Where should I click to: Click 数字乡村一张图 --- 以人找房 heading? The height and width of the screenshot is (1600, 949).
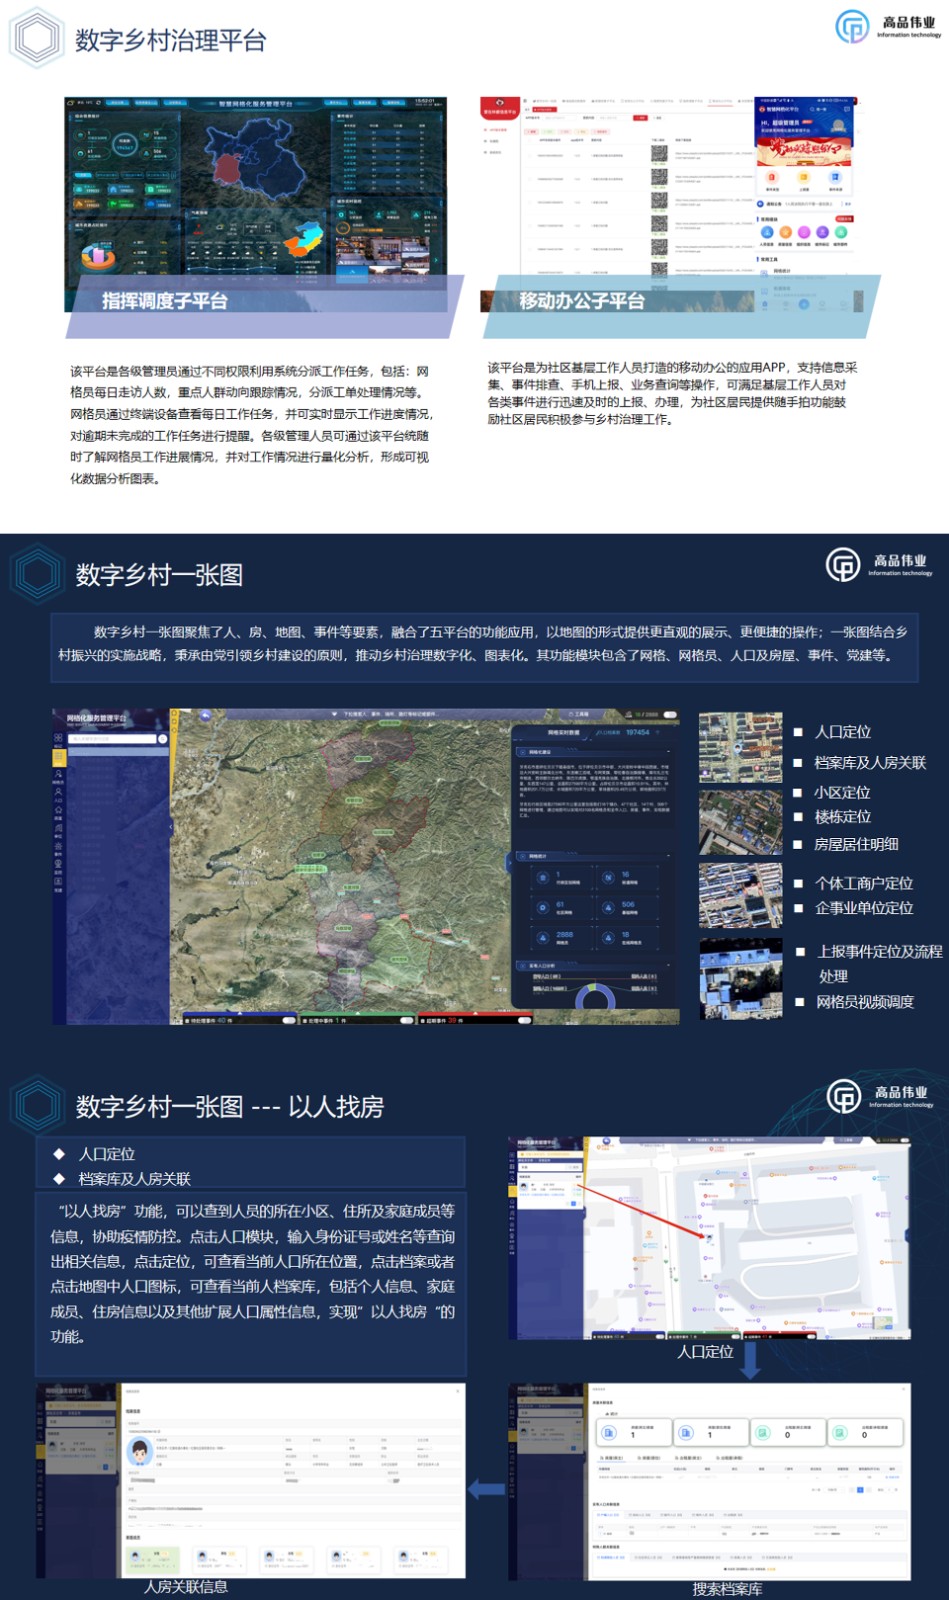coord(230,1107)
